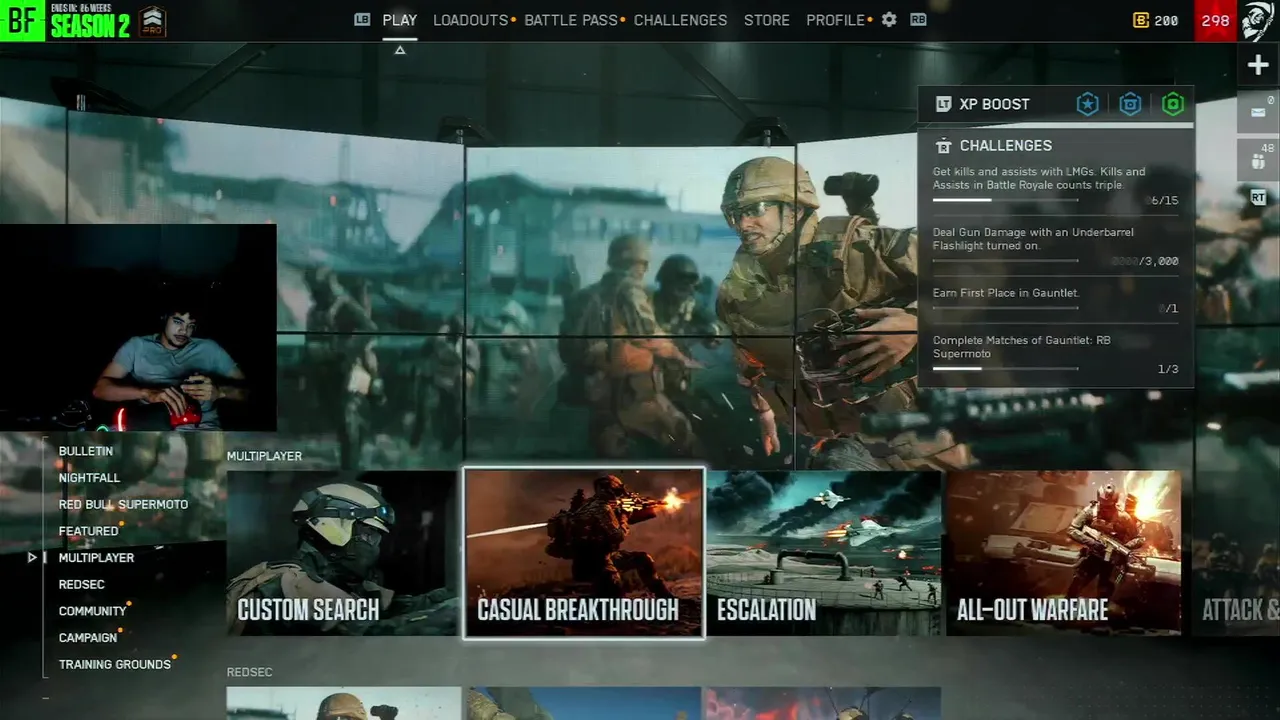Open the Custom Search mode tile
The width and height of the screenshot is (1280, 720).
[342, 553]
